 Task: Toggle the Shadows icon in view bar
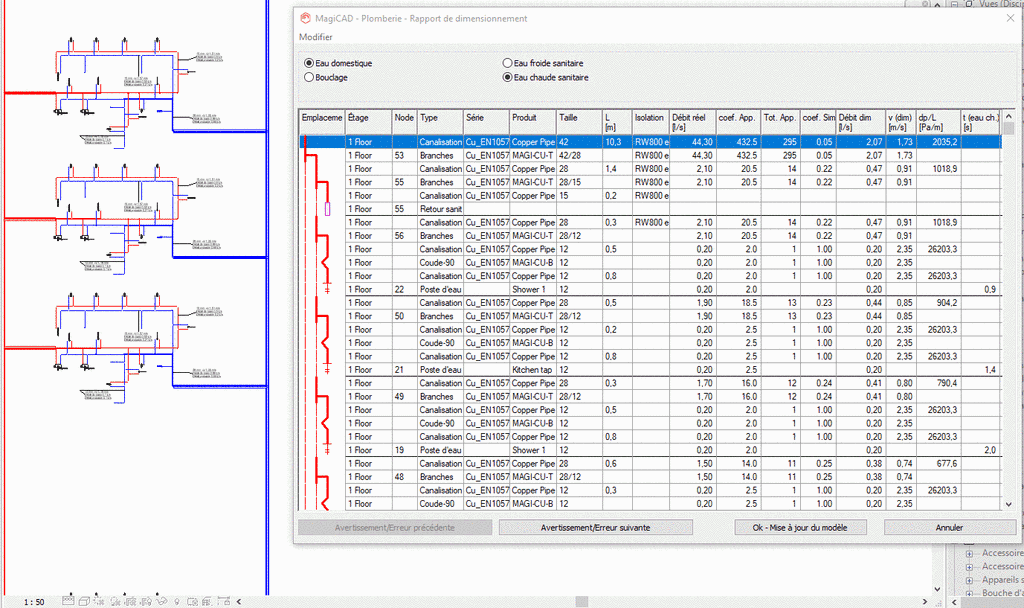(116, 601)
